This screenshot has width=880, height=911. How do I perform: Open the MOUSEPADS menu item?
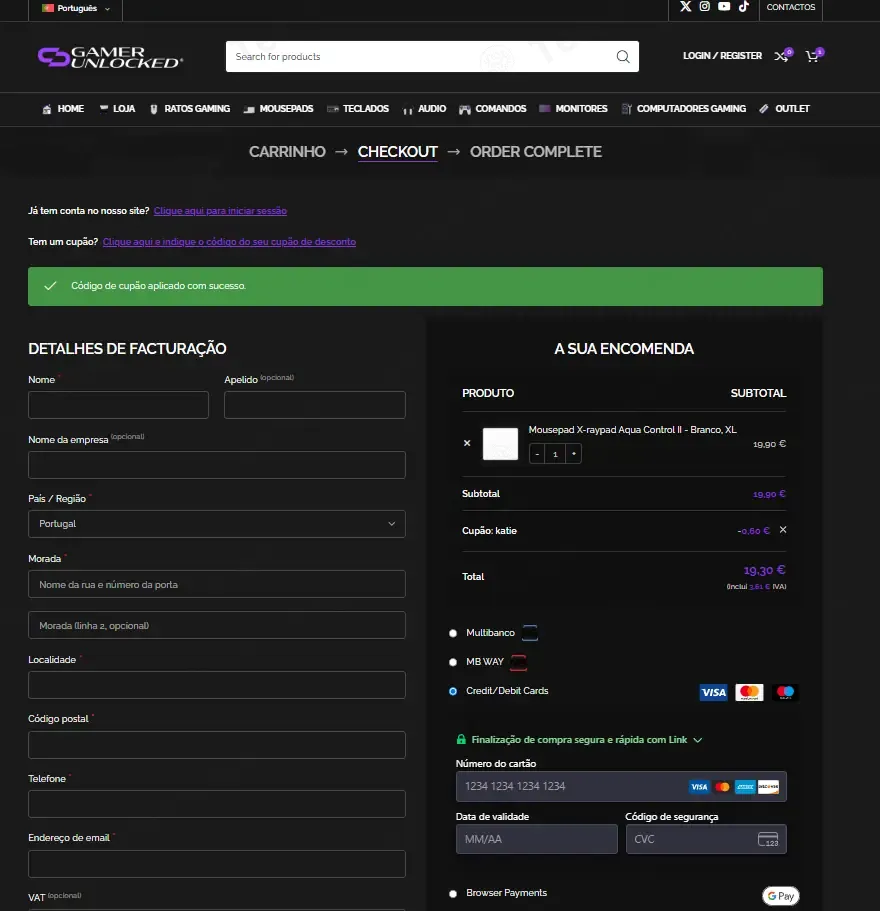coord(279,109)
